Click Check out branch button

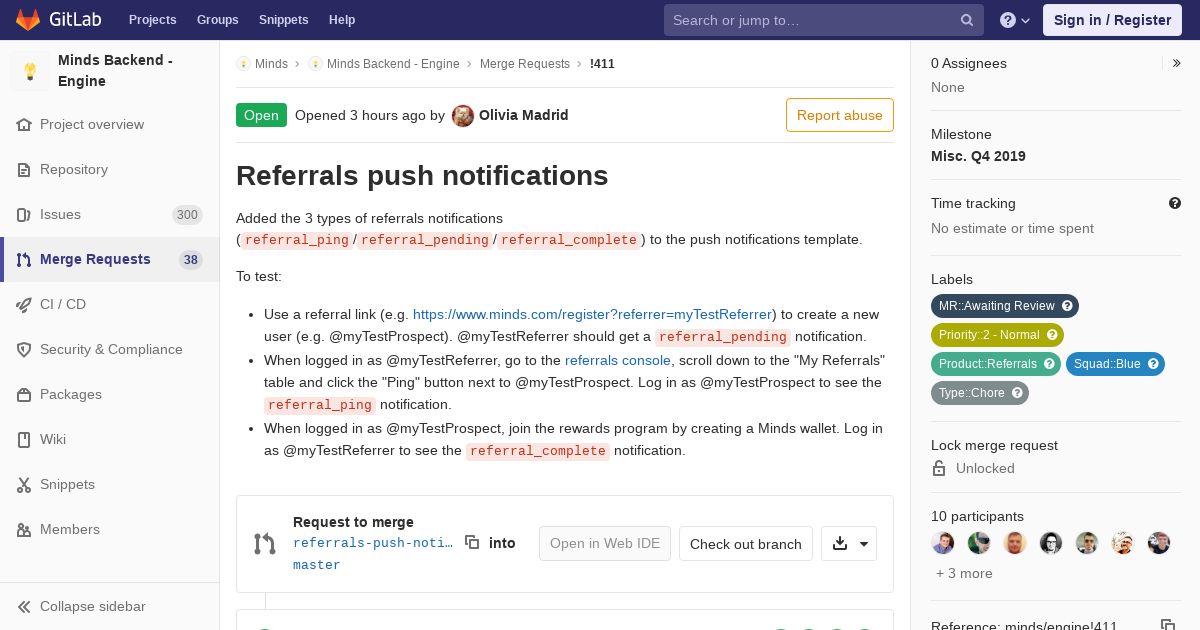pyautogui.click(x=746, y=544)
